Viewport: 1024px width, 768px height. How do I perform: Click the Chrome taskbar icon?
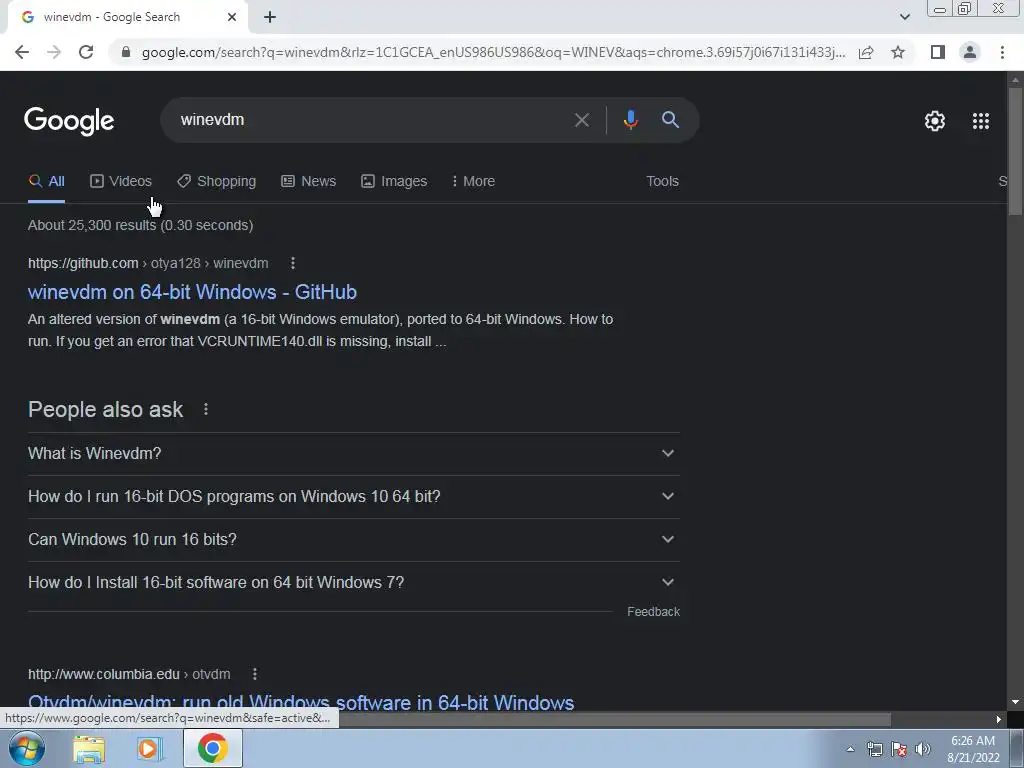(x=212, y=748)
